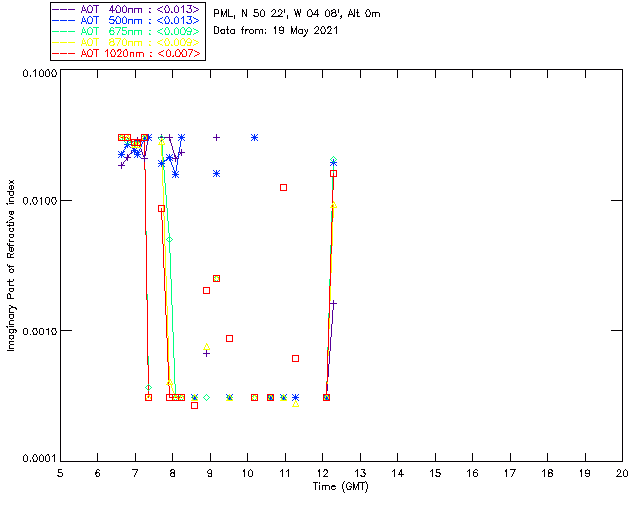Select the 'Data from: 19 May 2021' text

[x=276, y=30]
